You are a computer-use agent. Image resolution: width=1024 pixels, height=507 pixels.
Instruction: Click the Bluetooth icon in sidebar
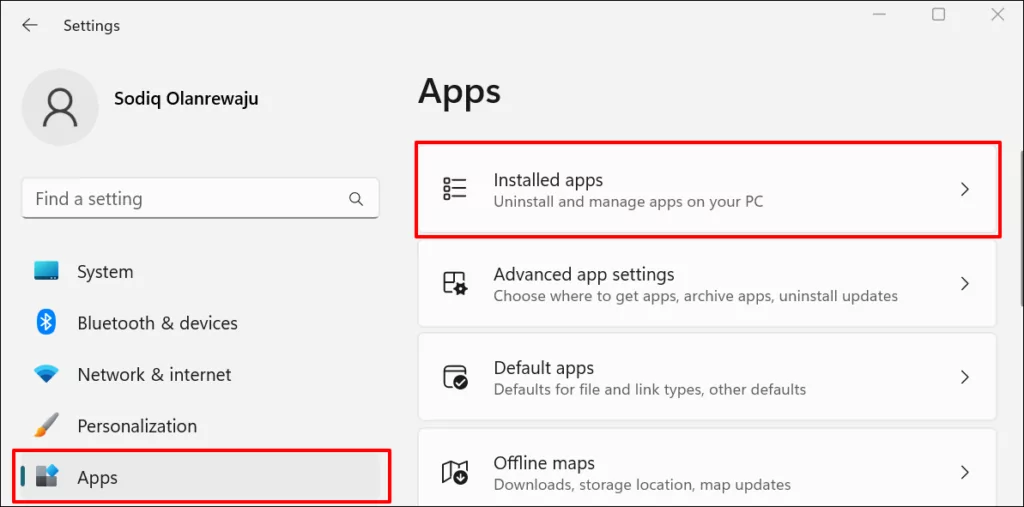46,323
